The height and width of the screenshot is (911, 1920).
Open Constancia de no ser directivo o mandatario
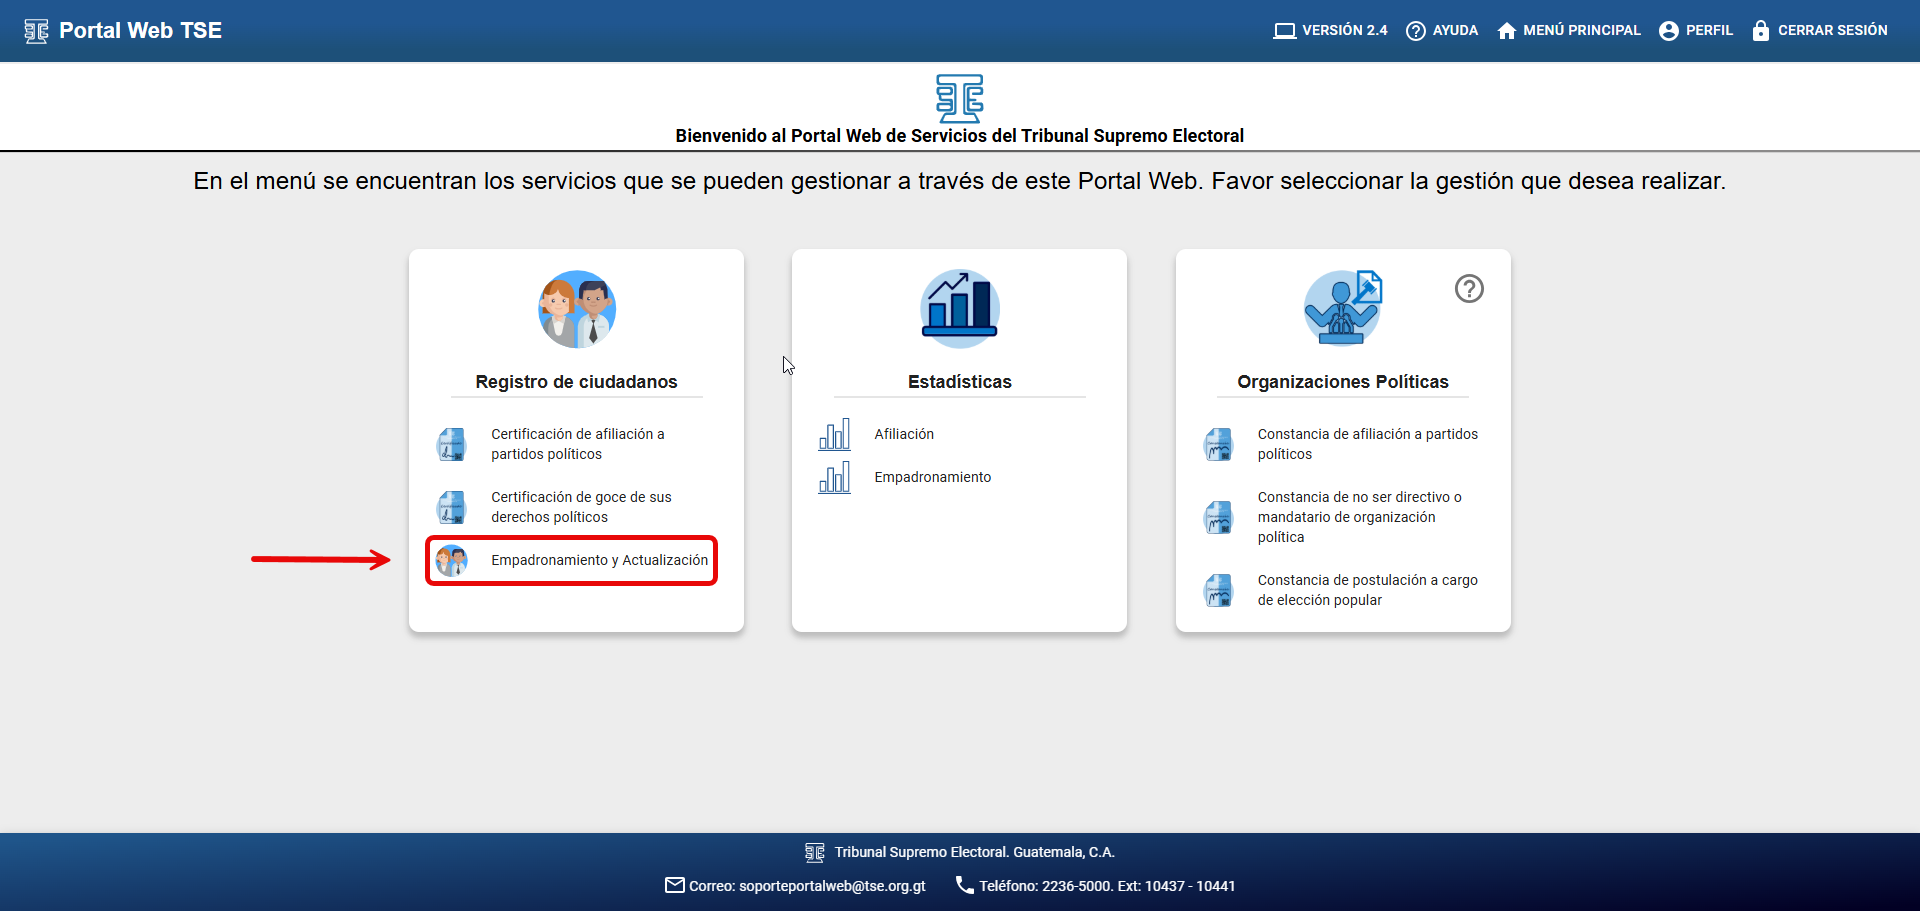point(1360,517)
